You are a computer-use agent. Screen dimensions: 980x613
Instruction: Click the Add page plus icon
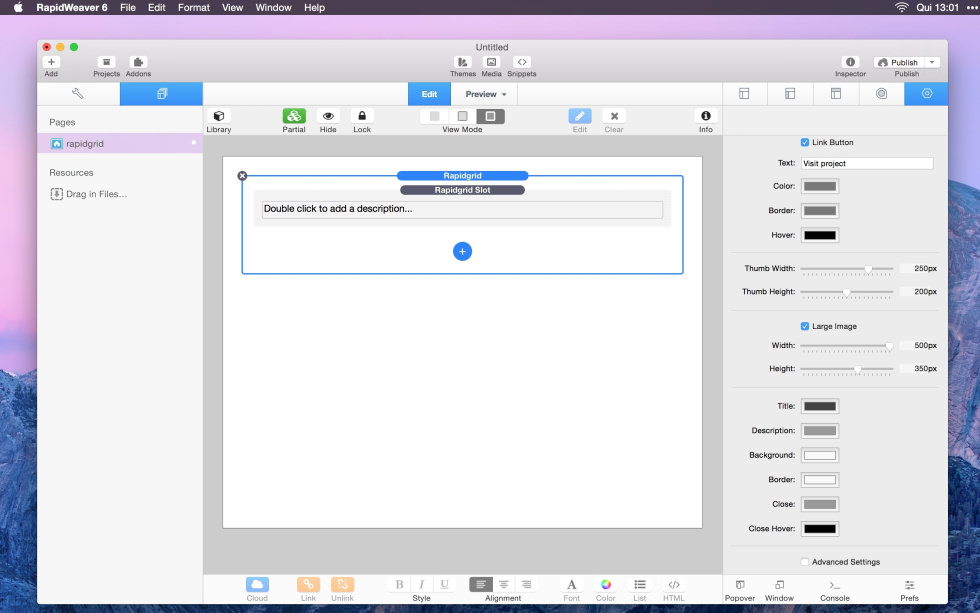(x=51, y=62)
